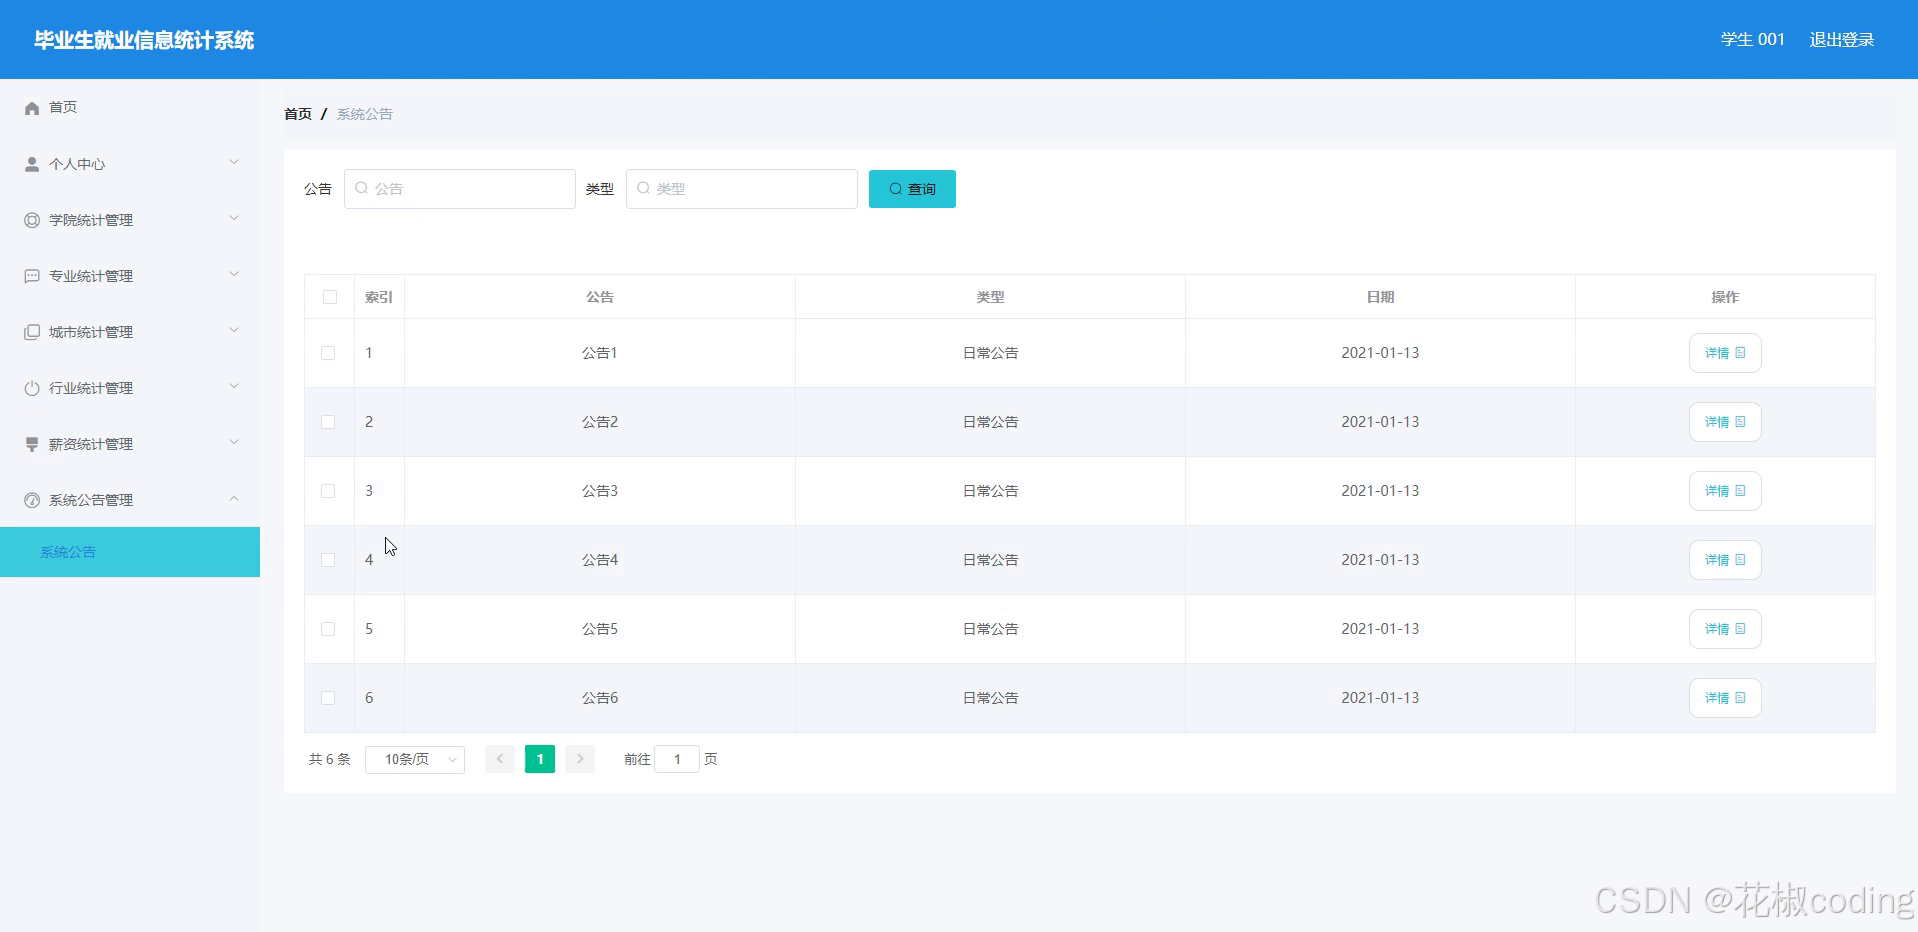
Task: Click the 毕业生就业信息统计系统 title
Action: pyautogui.click(x=144, y=40)
